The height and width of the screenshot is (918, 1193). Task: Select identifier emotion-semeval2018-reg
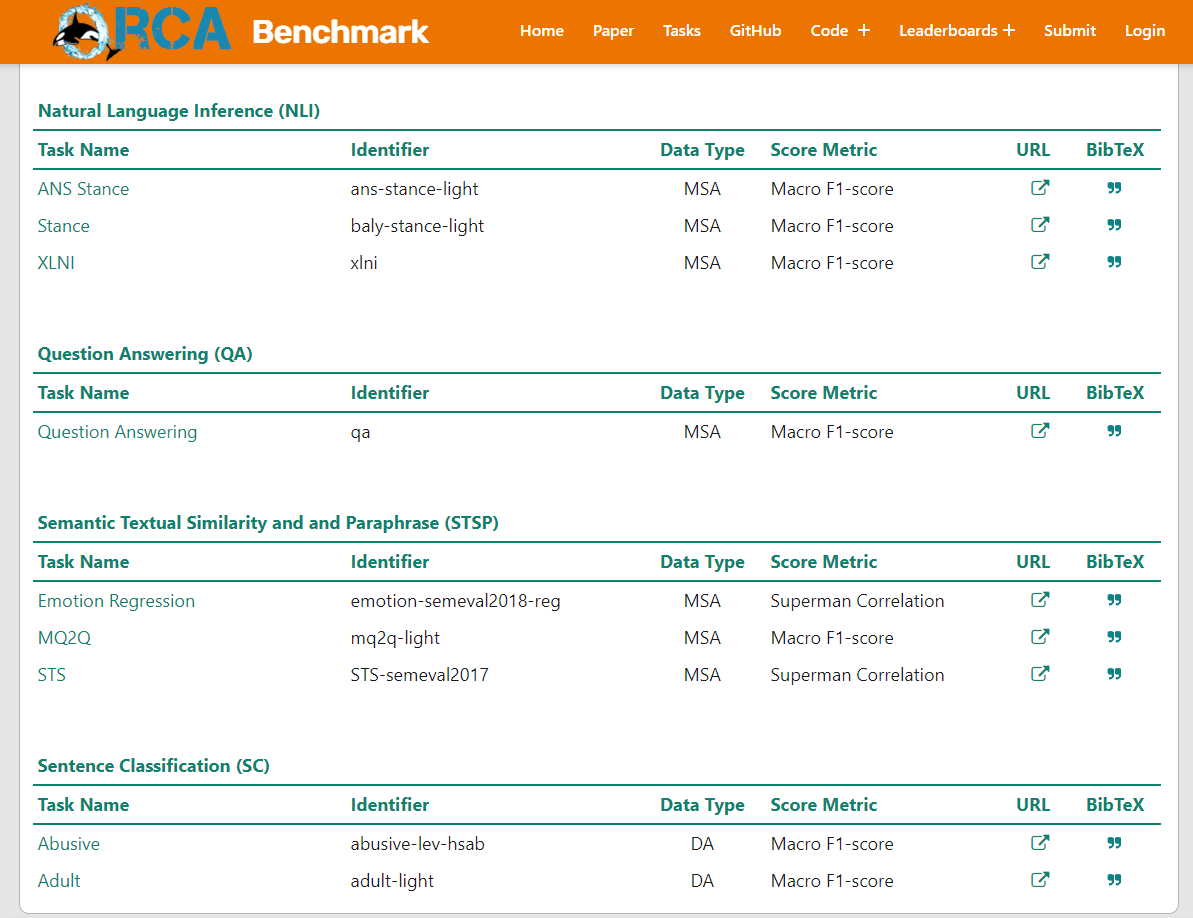(x=455, y=601)
